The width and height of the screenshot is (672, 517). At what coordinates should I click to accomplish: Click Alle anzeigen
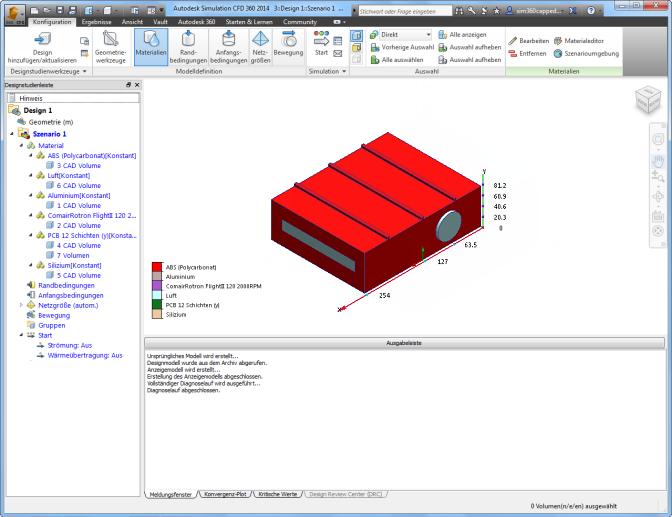462,35
